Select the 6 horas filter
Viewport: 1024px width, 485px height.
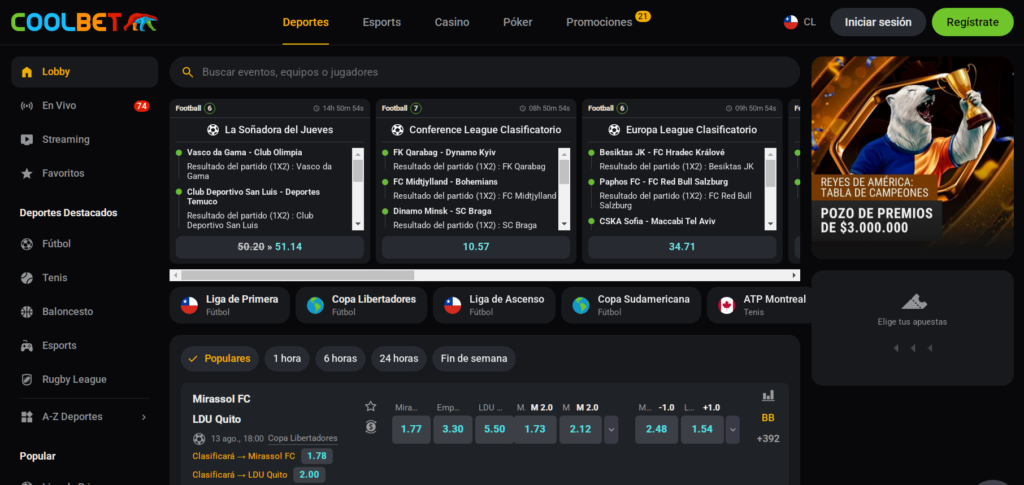(340, 358)
